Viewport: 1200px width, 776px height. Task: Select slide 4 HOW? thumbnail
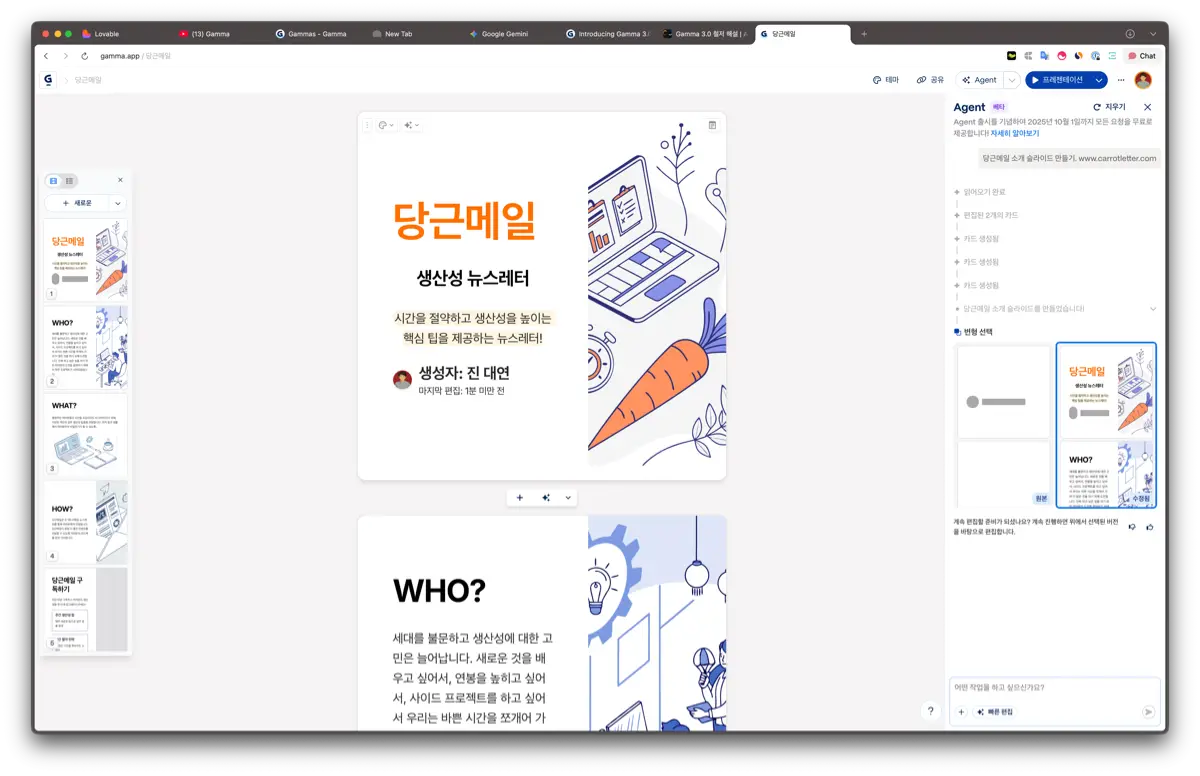click(x=86, y=521)
